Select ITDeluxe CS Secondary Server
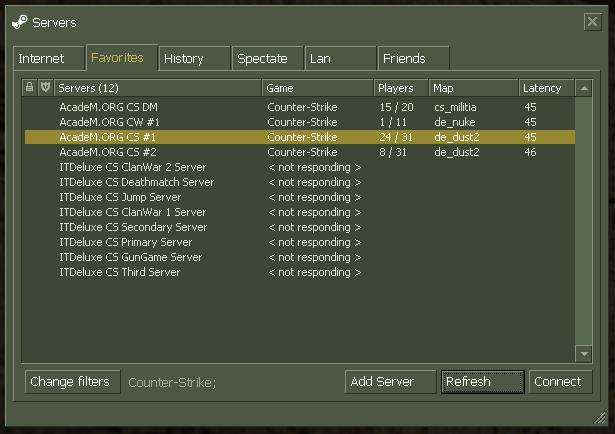The width and height of the screenshot is (615, 434). click(x=300, y=227)
